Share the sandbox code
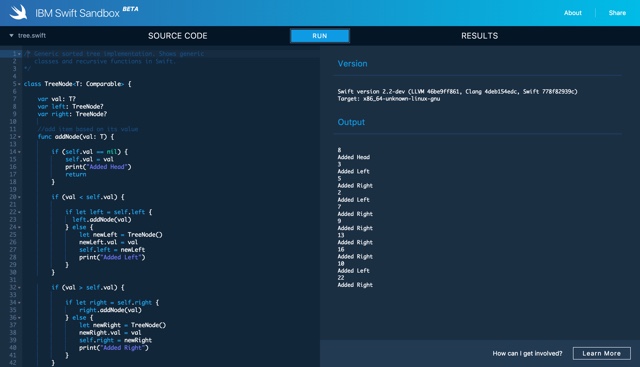The image size is (640, 367). point(617,13)
